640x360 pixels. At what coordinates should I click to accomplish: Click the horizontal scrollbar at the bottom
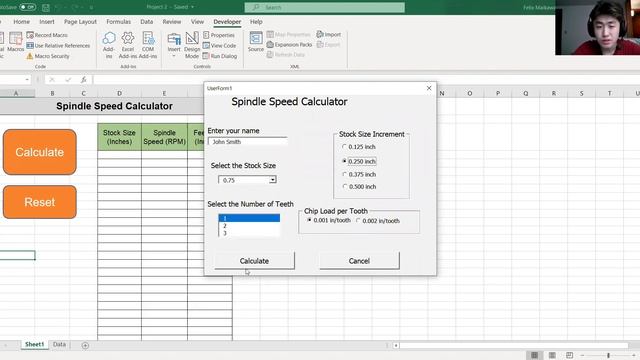[x=513, y=346]
